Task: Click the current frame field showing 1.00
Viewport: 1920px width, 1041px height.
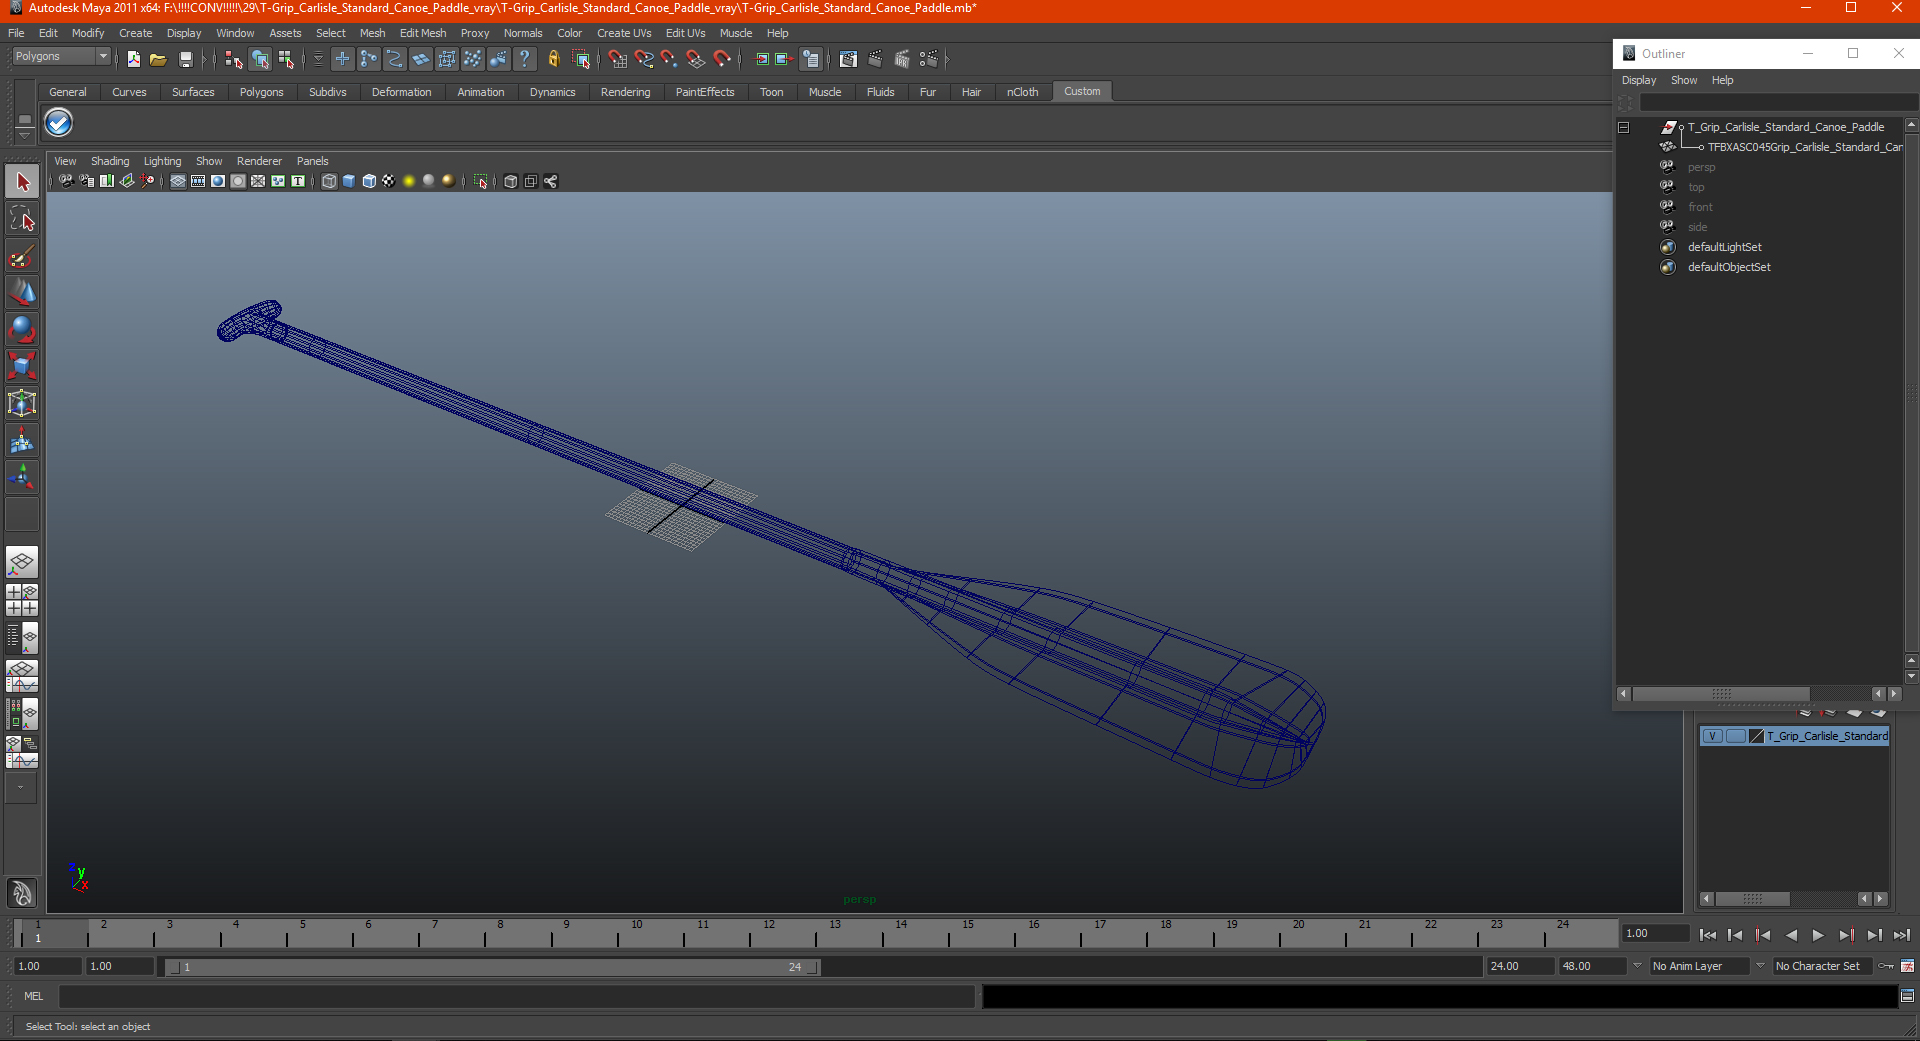Action: coord(1656,933)
